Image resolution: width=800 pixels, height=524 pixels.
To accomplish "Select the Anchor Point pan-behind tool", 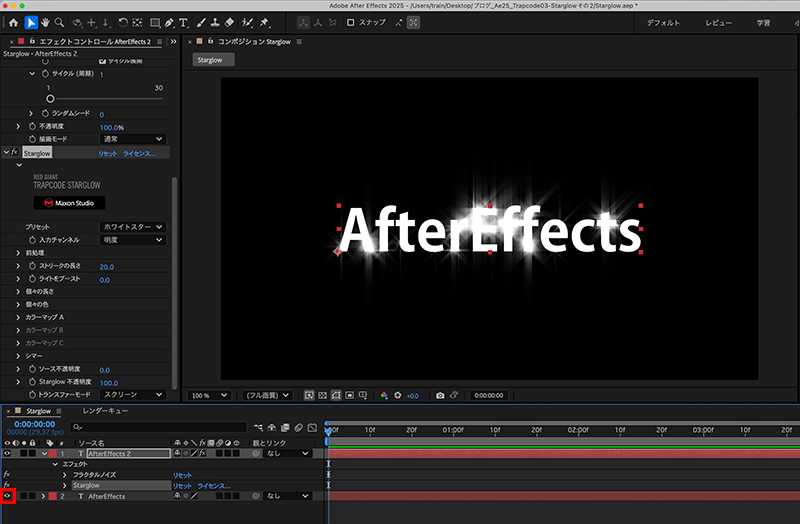I will (x=137, y=22).
